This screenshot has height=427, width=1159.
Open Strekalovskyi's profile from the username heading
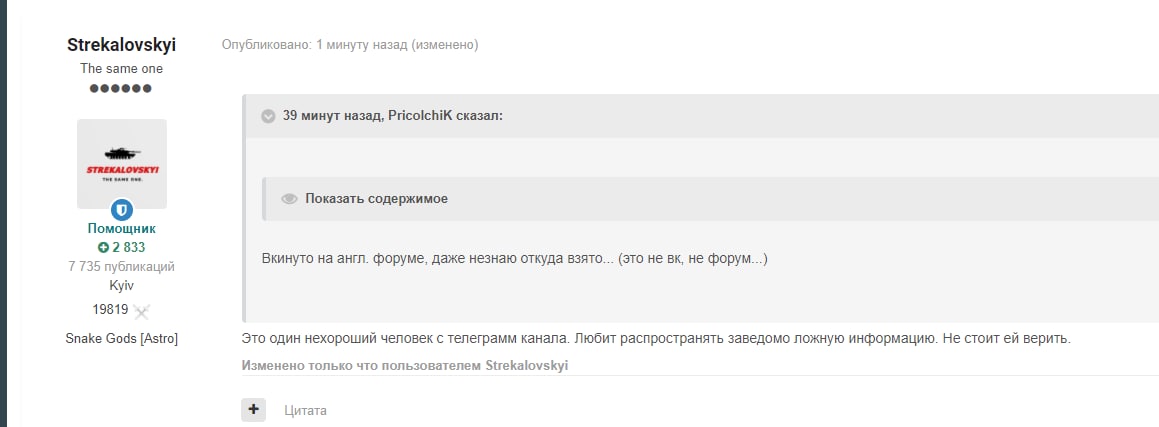[x=121, y=46]
